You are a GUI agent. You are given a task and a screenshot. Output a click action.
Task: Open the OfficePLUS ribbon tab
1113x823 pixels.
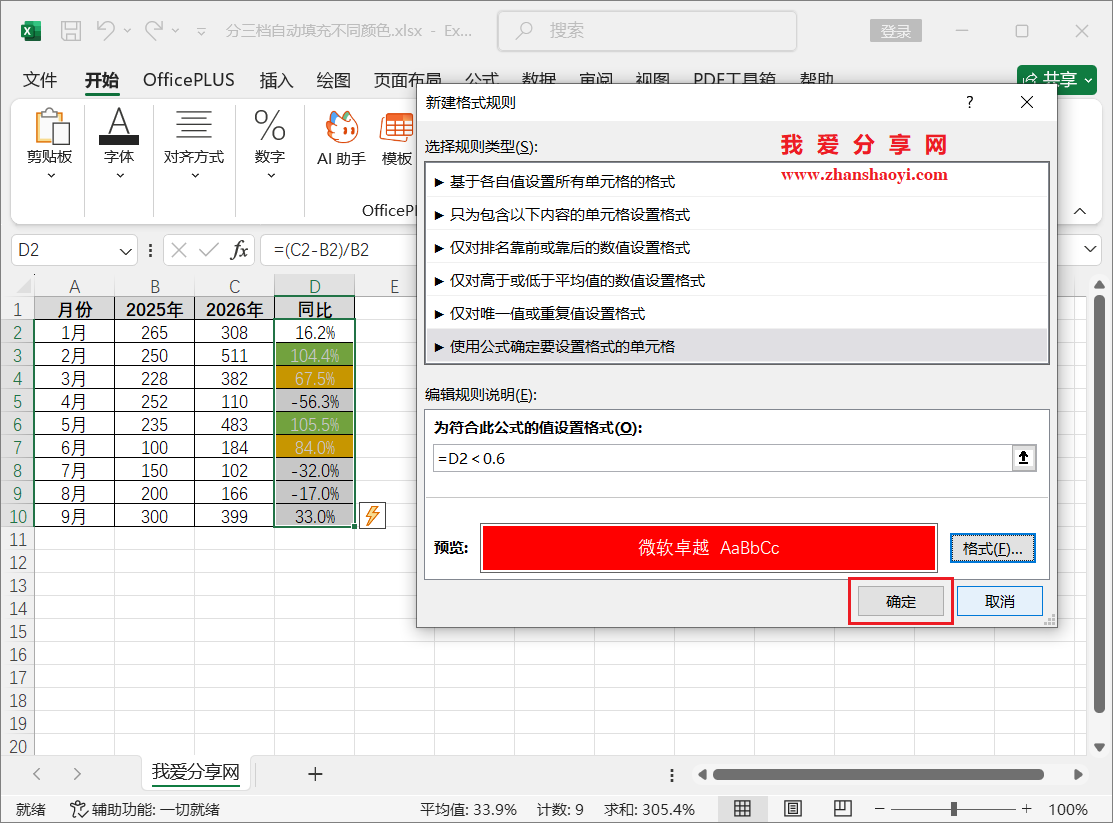pos(189,80)
